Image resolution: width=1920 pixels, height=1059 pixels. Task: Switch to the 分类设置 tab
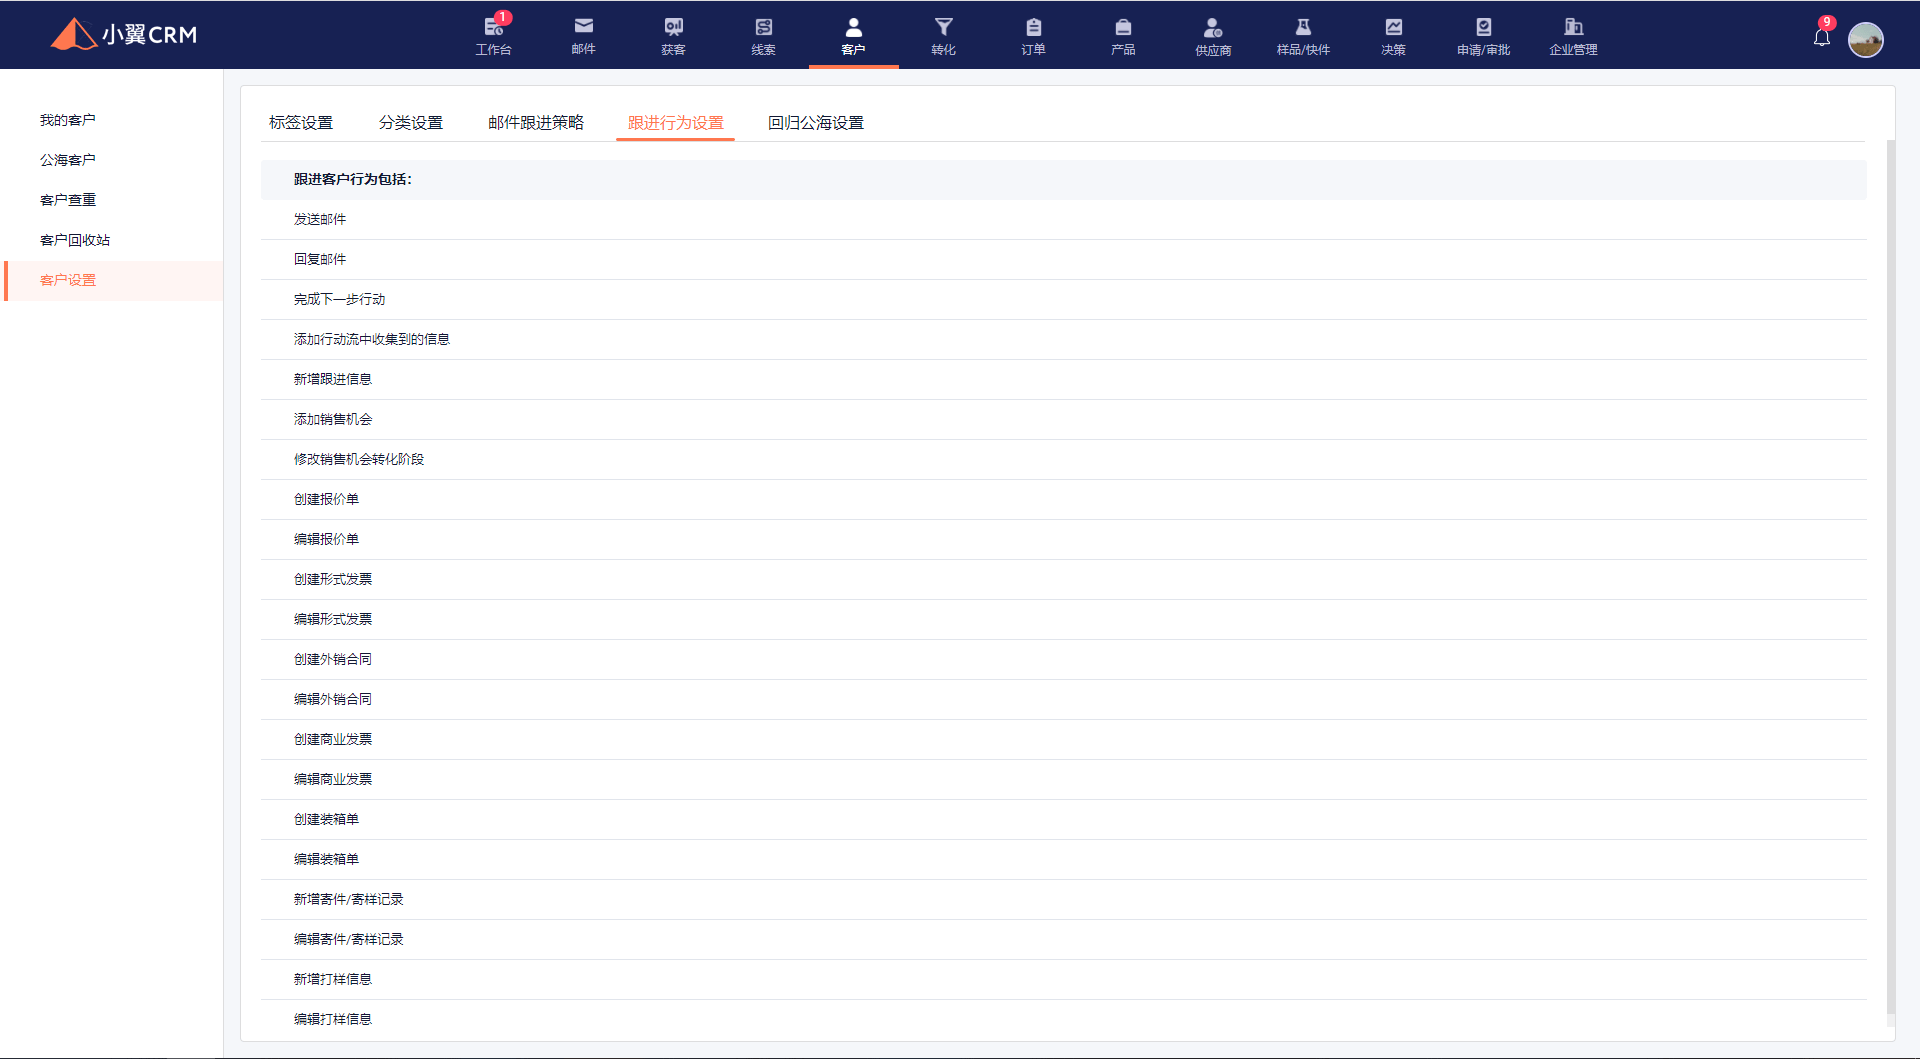tap(410, 122)
